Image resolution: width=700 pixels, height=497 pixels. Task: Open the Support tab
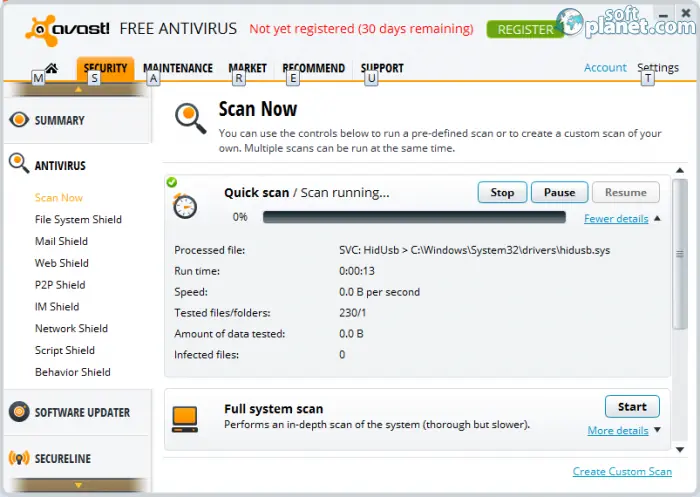(x=382, y=68)
